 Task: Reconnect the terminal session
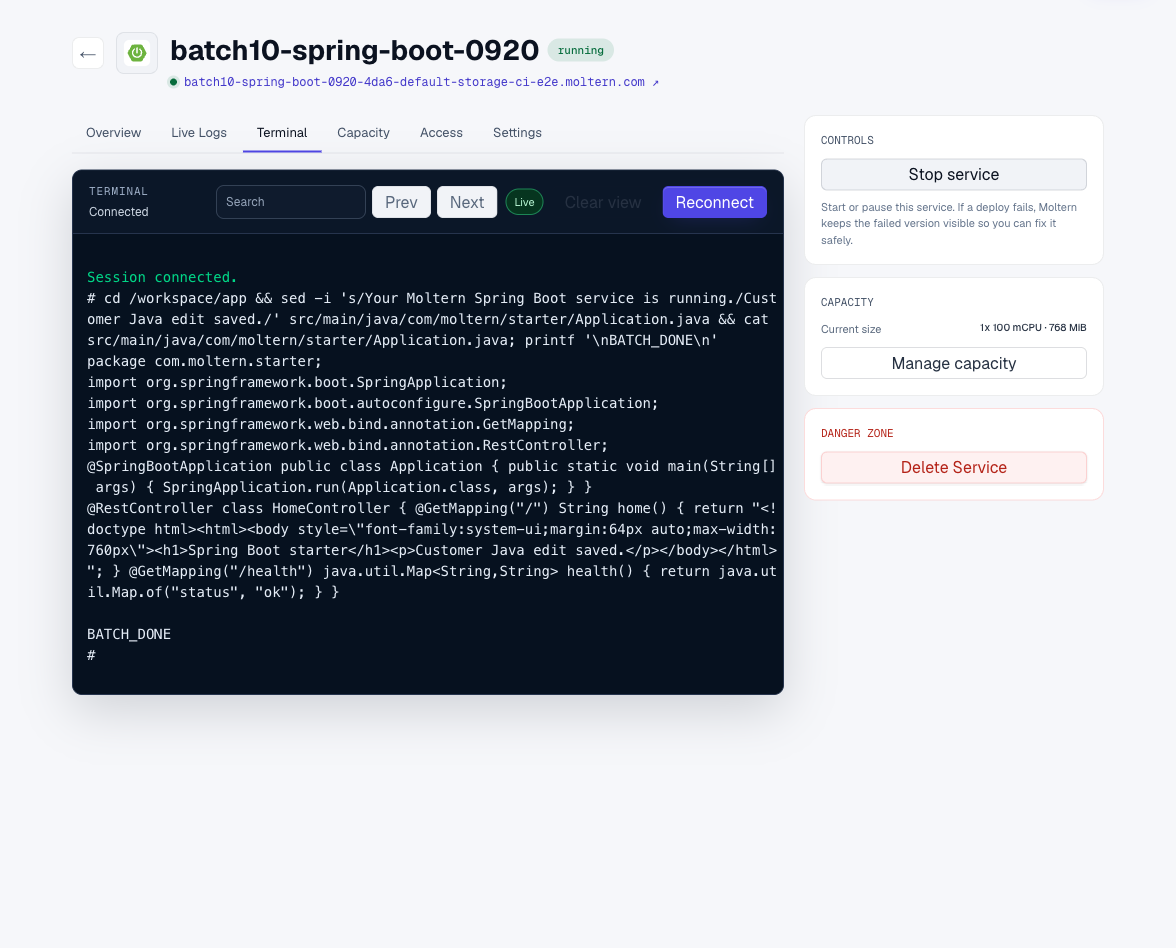(x=715, y=202)
